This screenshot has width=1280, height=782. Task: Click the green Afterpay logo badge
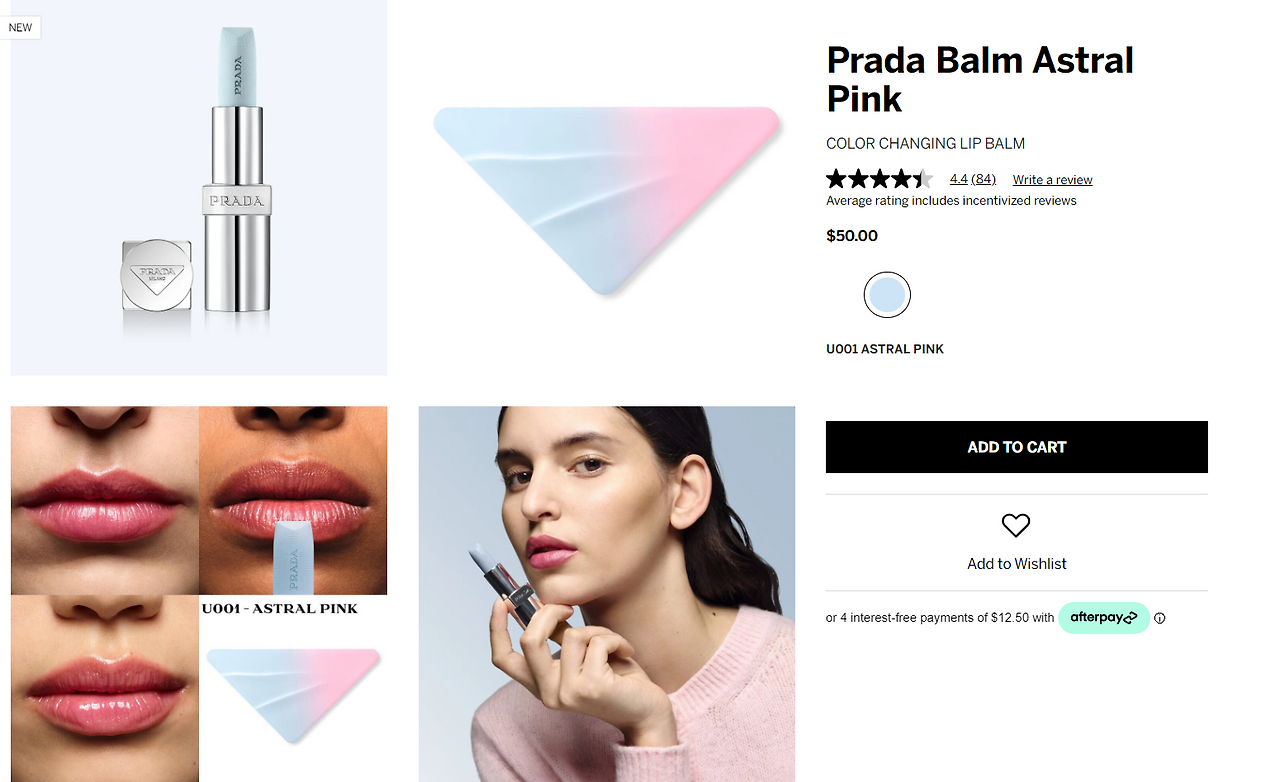coord(1104,617)
